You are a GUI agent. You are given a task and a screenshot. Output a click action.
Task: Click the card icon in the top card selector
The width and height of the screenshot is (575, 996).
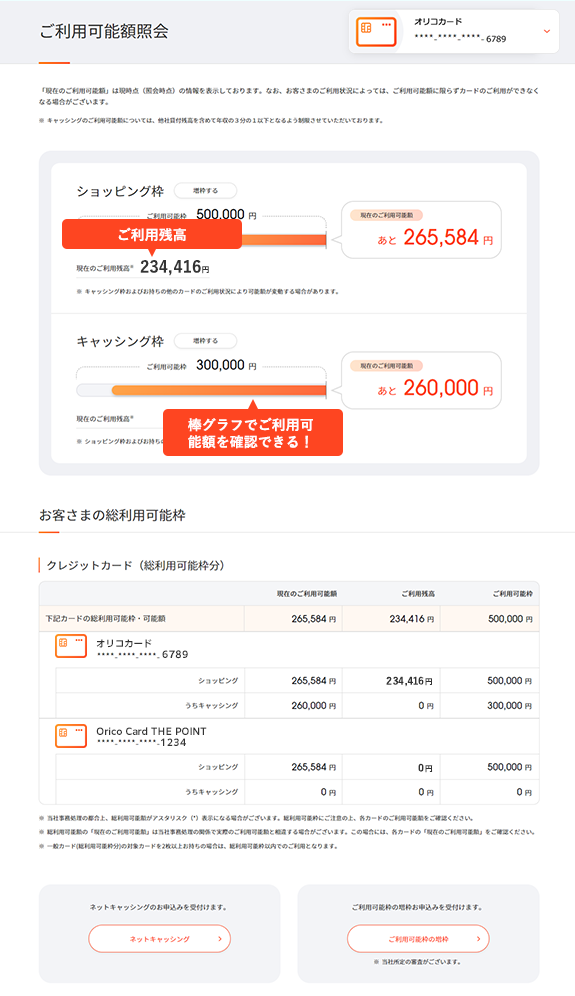376,32
